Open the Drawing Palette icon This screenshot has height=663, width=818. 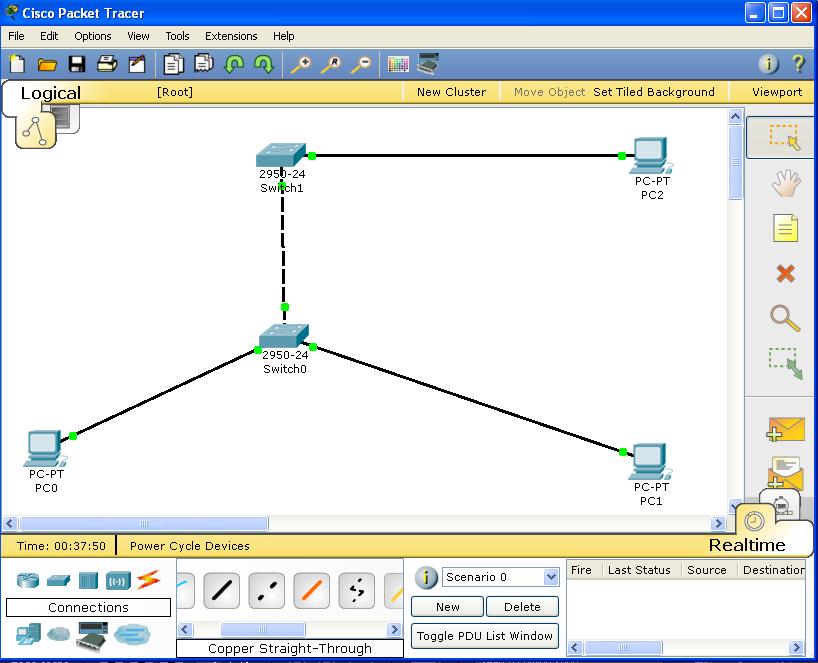398,64
